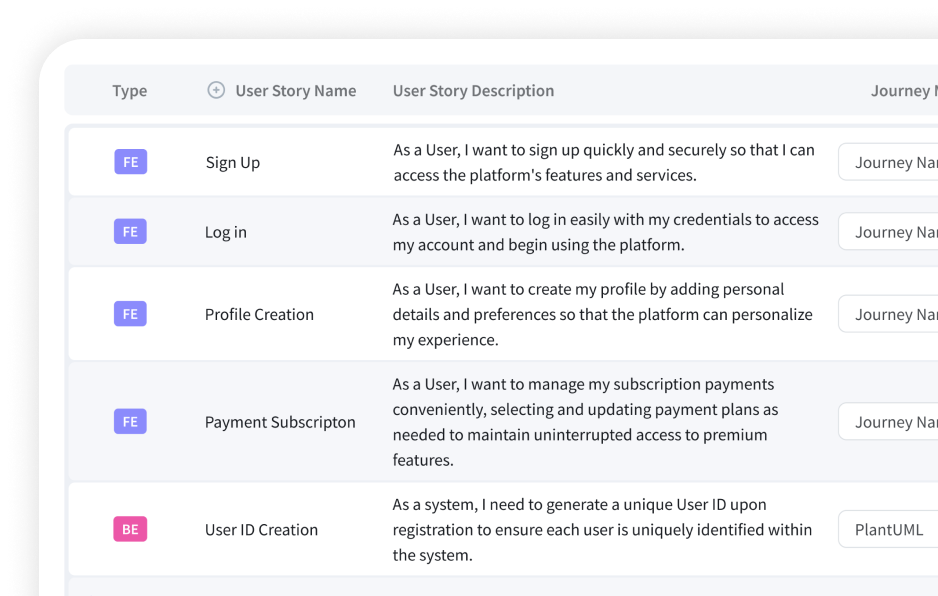Select the FE badge on the Sign Up row

point(130,161)
